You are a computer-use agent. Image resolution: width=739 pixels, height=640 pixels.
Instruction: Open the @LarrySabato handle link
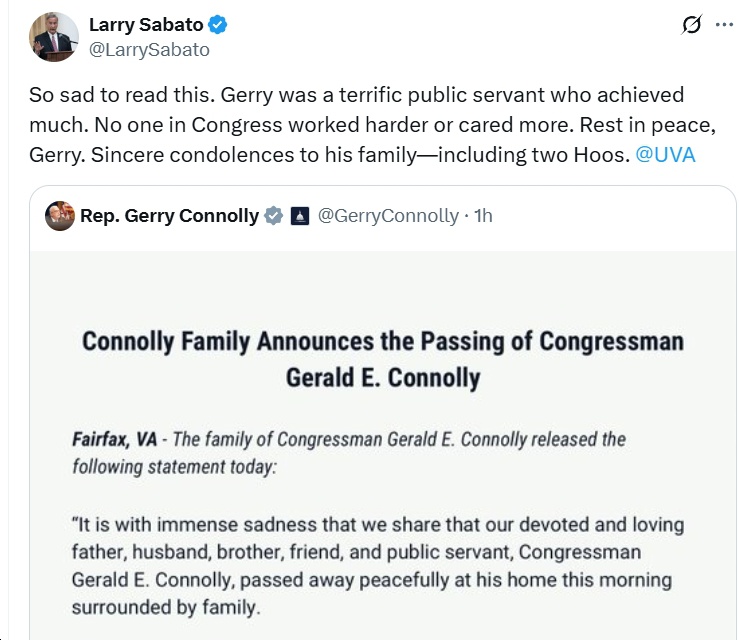(x=149, y=49)
